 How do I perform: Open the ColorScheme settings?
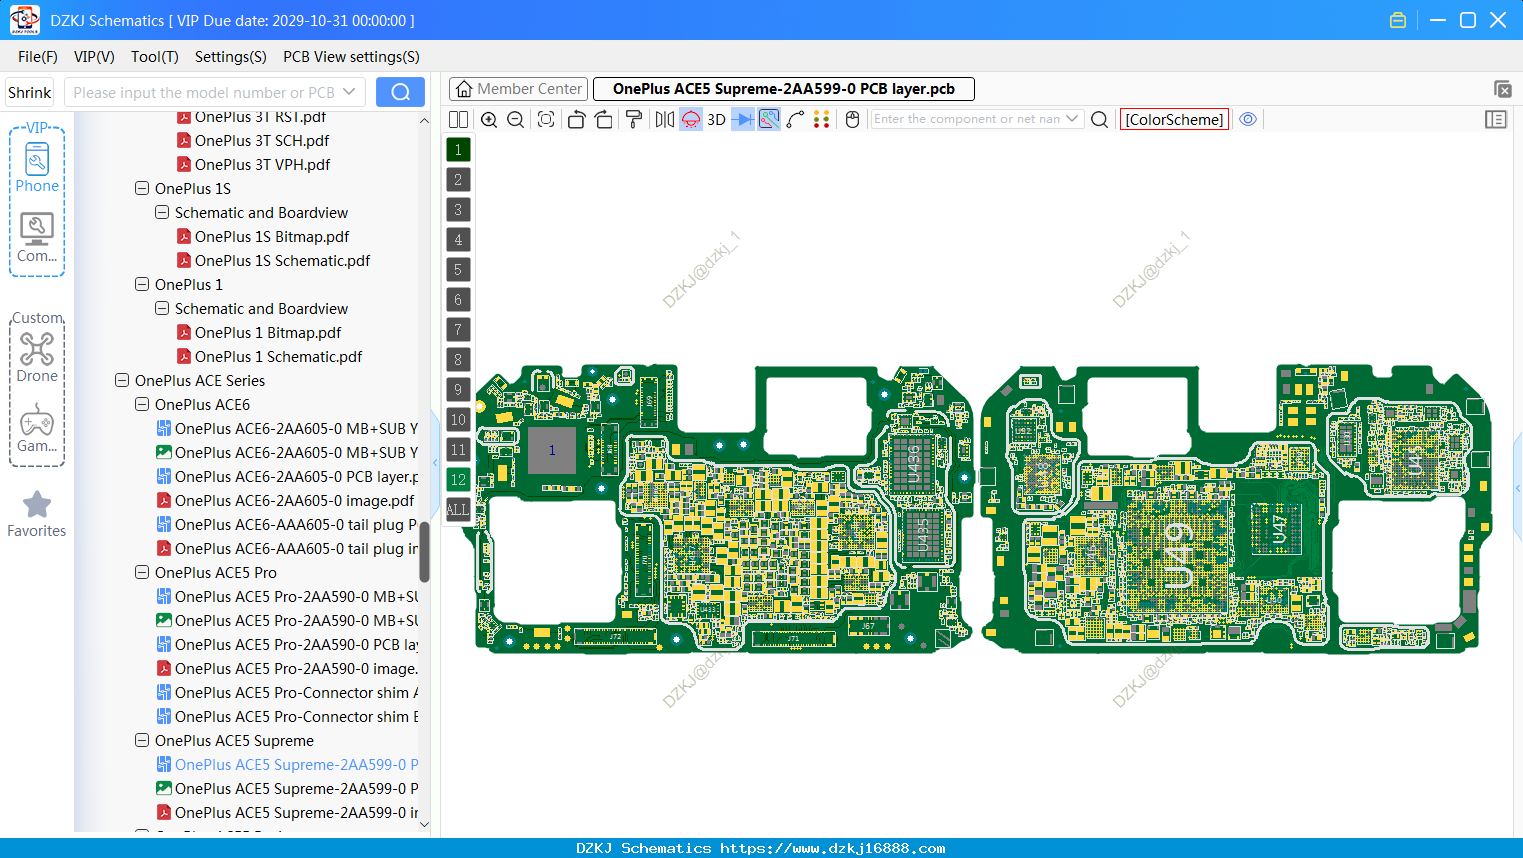click(1174, 119)
